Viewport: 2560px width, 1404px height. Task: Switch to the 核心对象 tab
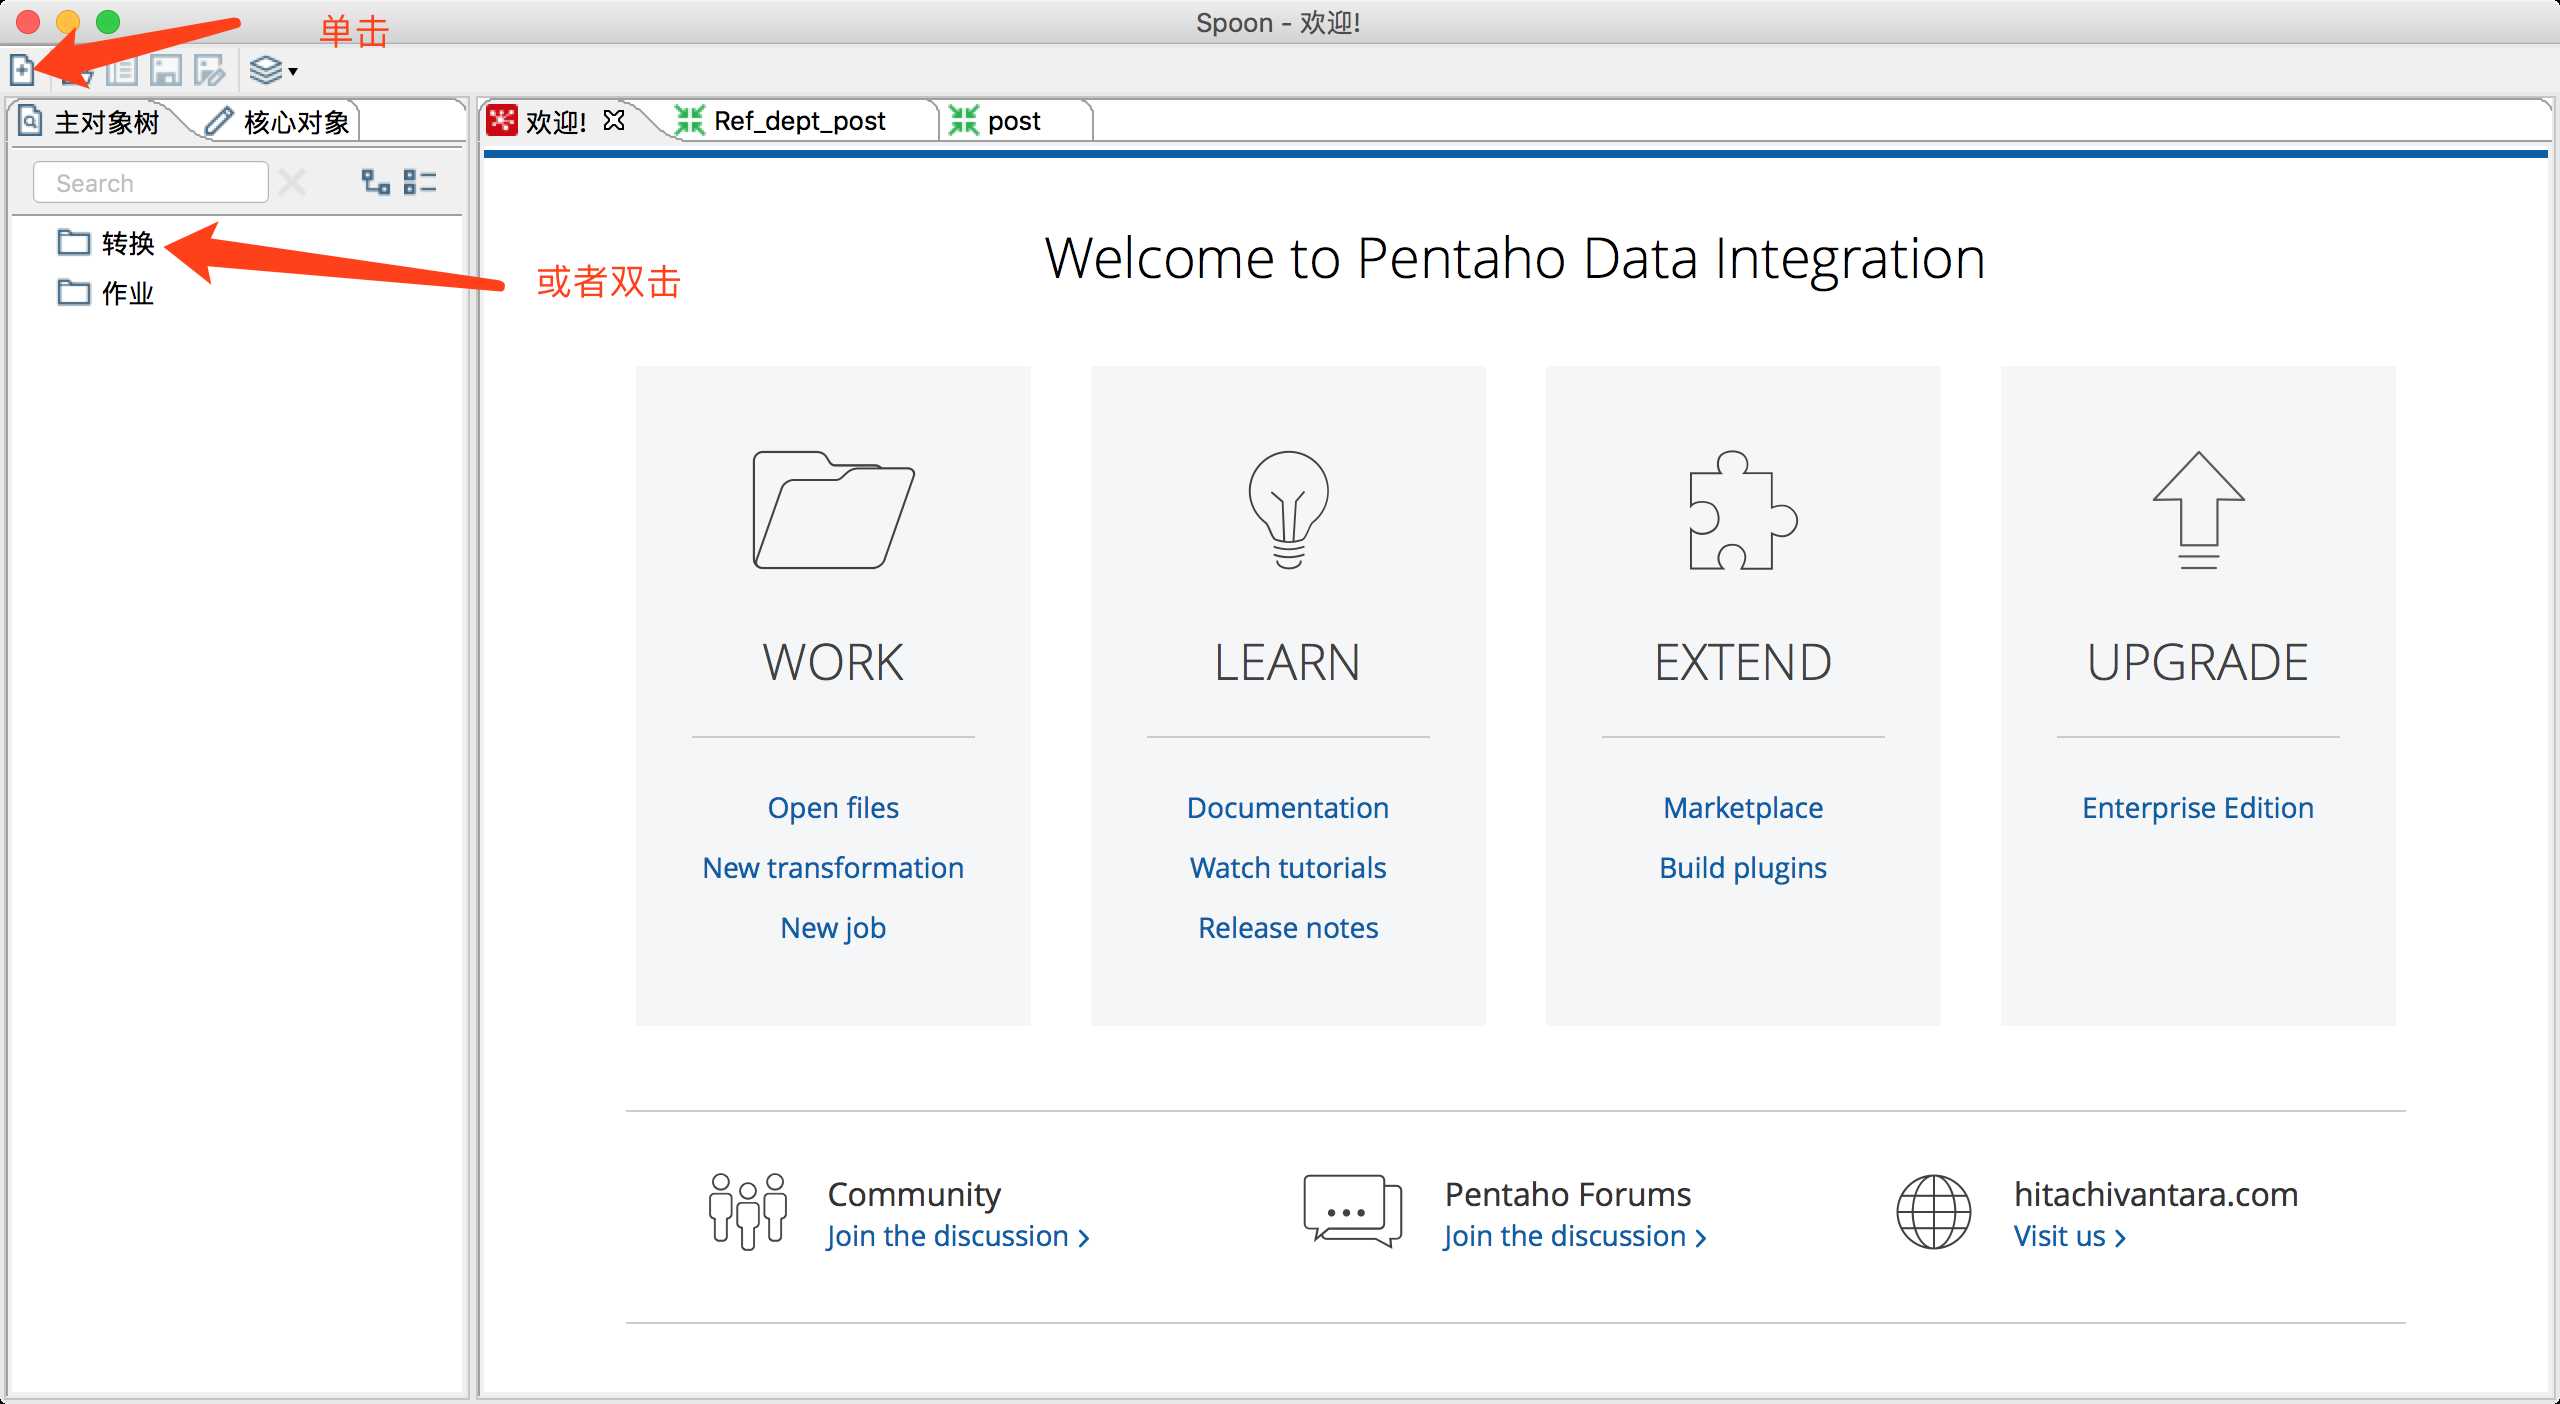pos(278,122)
